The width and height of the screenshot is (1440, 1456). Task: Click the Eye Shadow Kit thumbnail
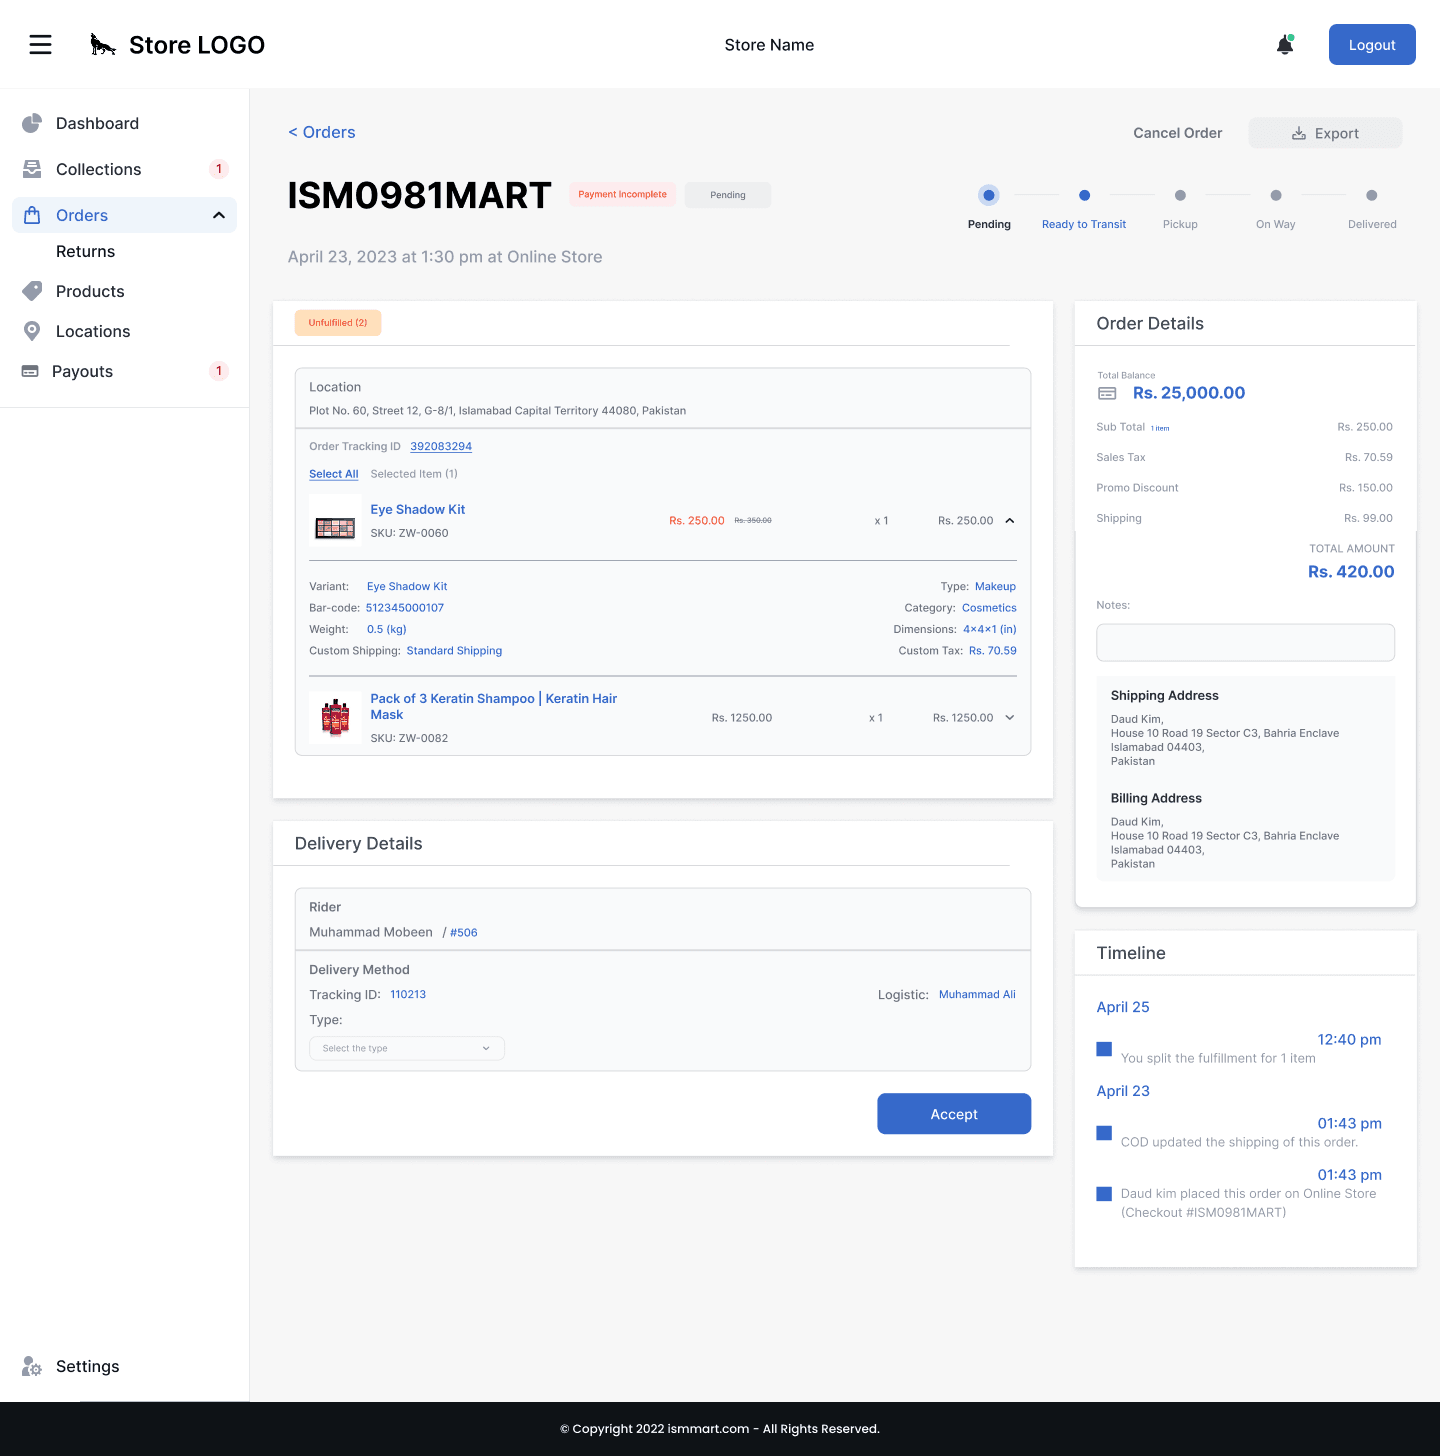point(335,521)
